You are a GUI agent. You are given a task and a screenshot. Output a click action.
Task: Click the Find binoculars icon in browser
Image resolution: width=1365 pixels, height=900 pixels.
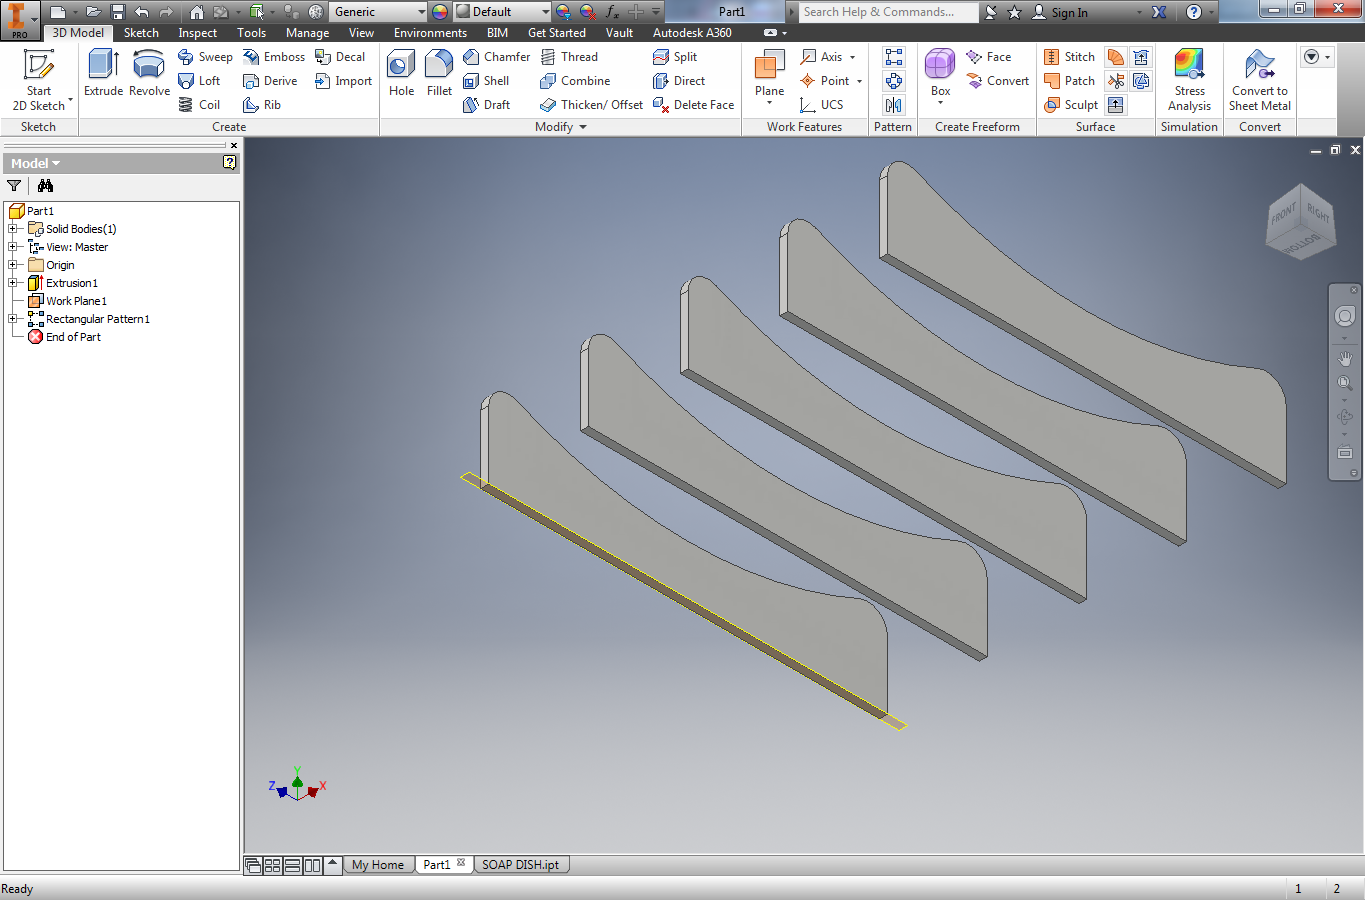45,186
